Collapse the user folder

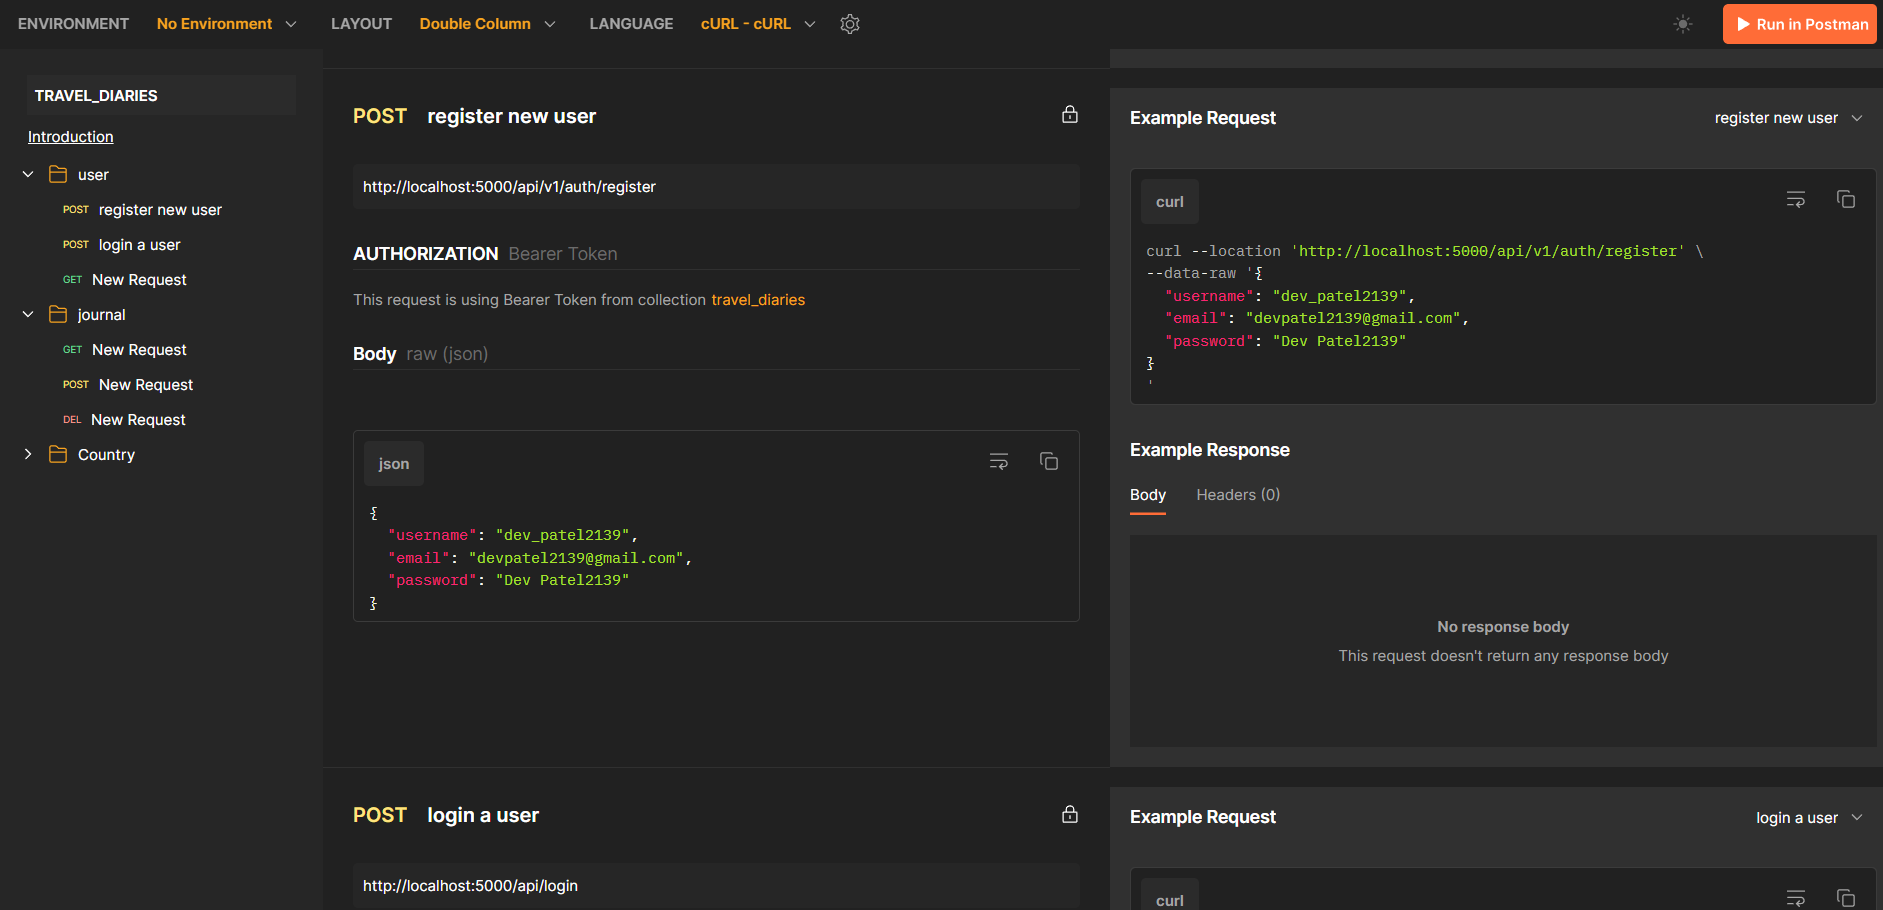point(28,174)
